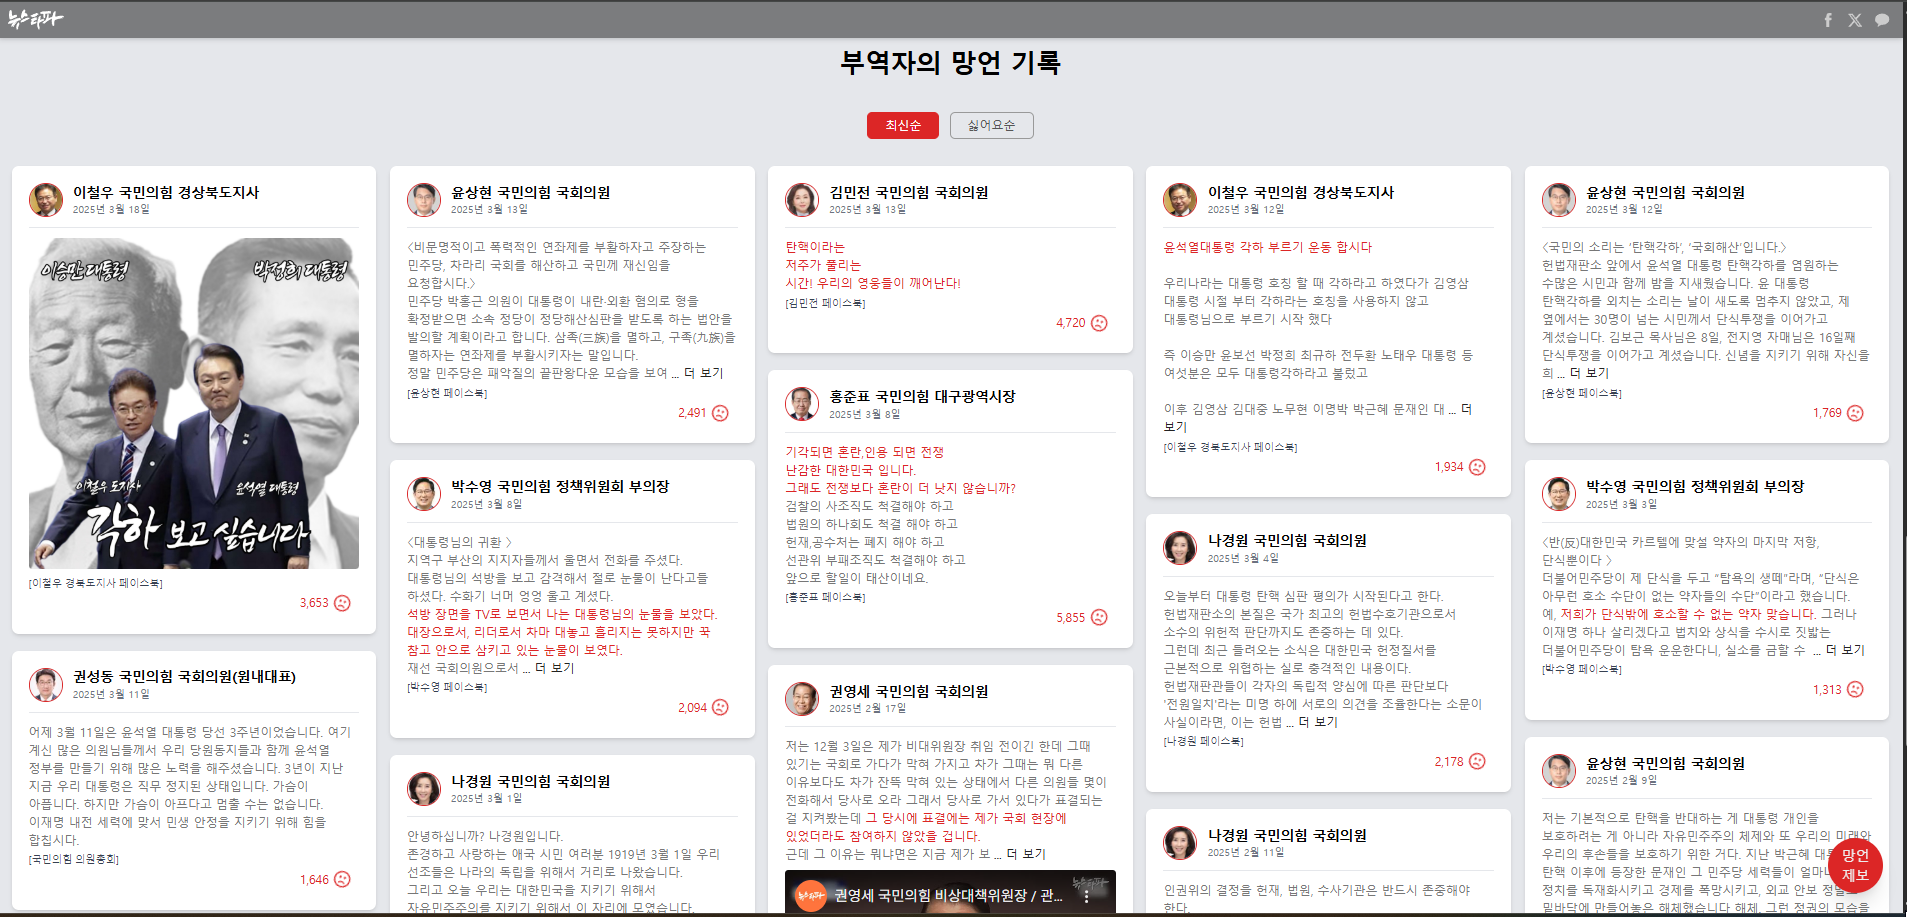This screenshot has width=1907, height=917.
Task: Click 나경원's profile picture icon
Action: coord(424,787)
